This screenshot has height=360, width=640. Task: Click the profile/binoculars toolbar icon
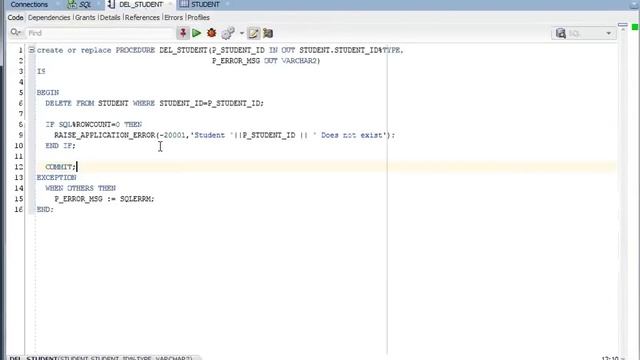[268, 33]
